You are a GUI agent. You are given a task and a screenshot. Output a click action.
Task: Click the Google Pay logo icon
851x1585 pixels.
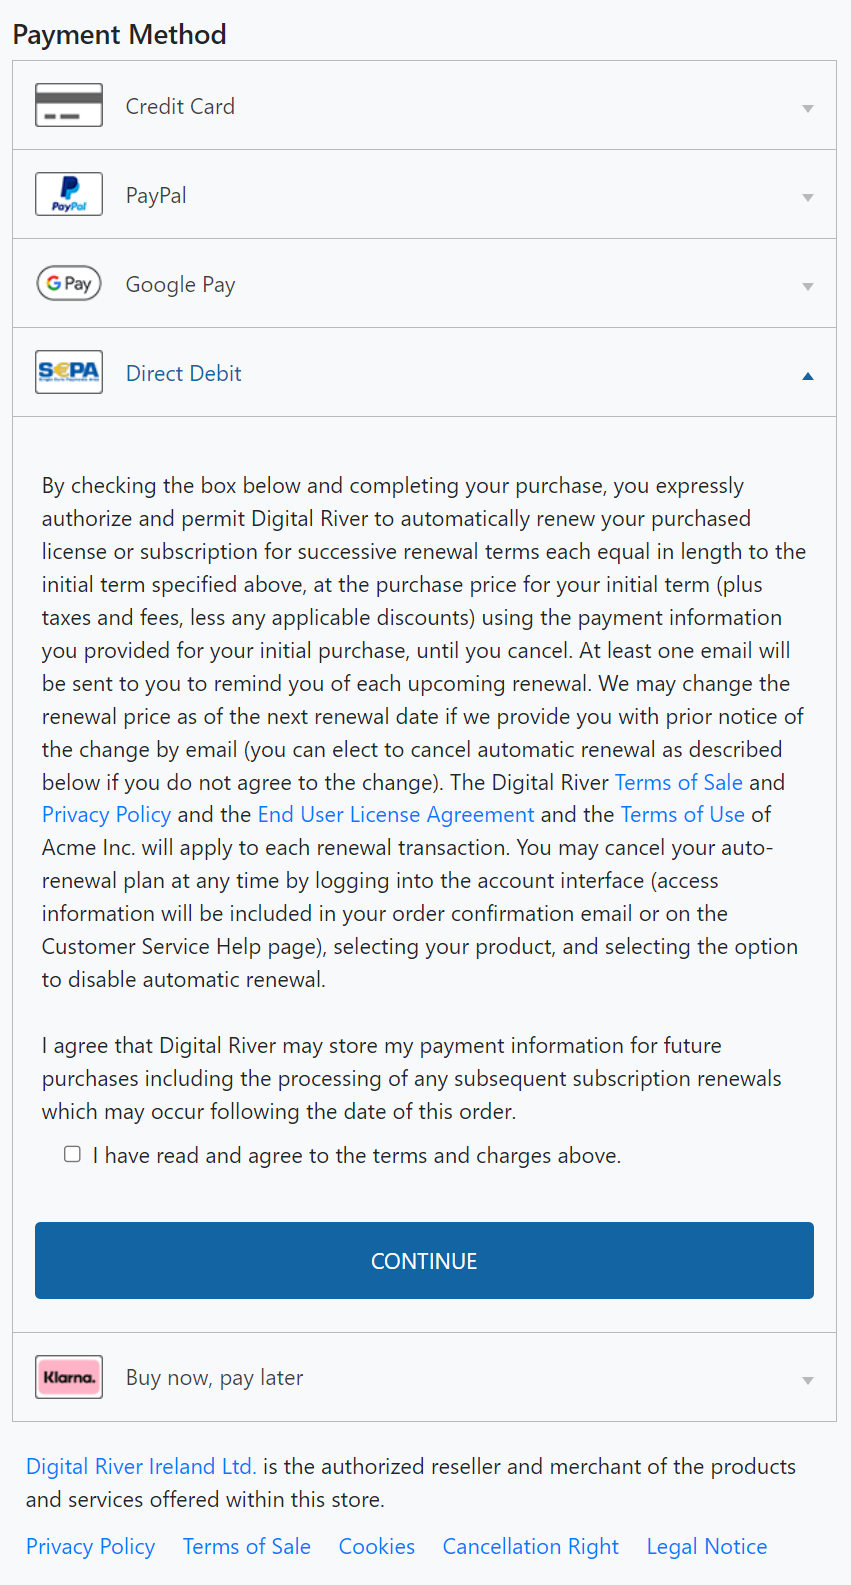coord(69,283)
